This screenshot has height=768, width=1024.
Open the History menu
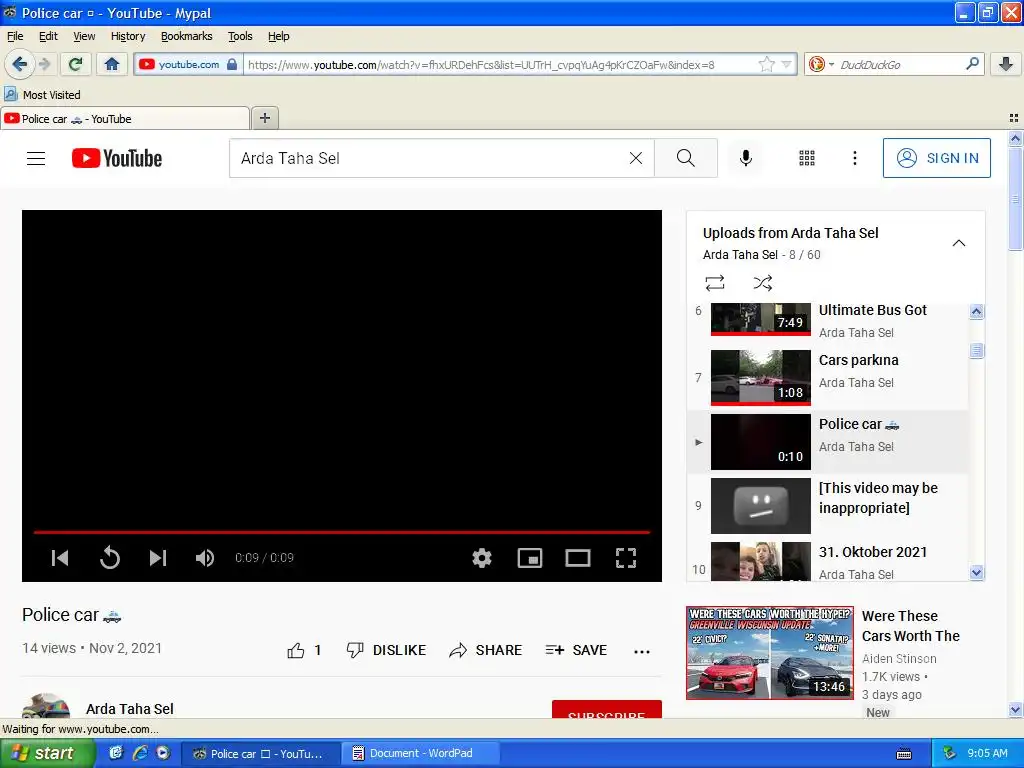128,36
